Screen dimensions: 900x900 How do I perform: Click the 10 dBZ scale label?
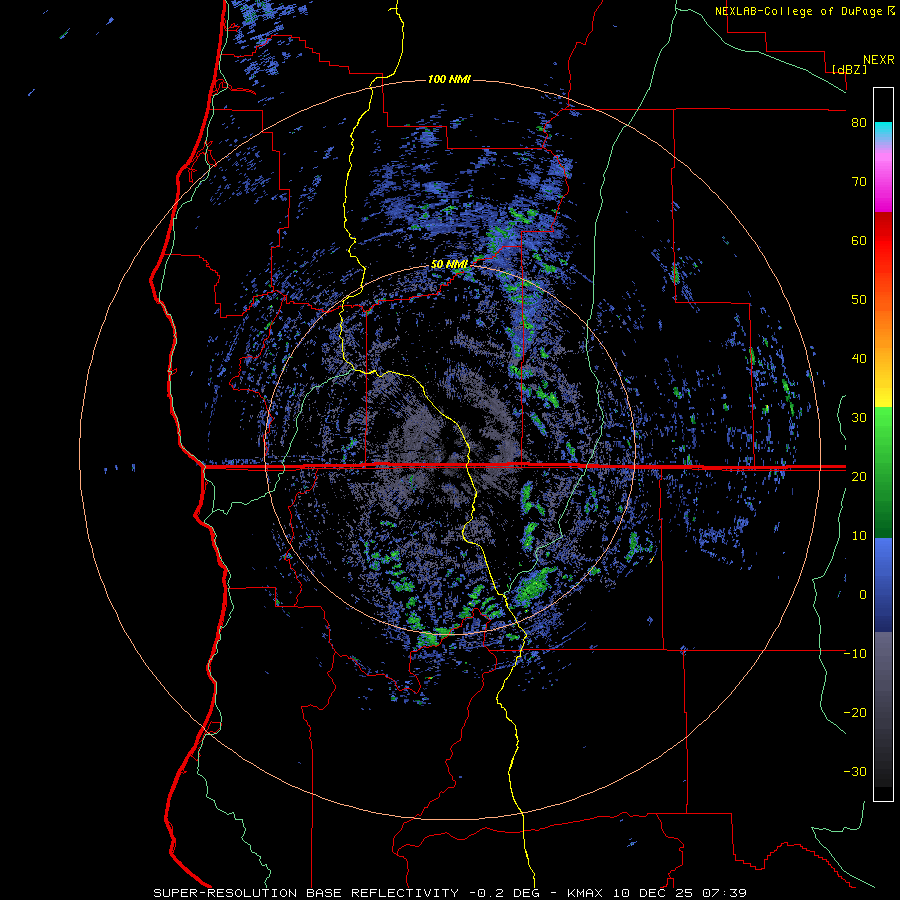coord(859,536)
